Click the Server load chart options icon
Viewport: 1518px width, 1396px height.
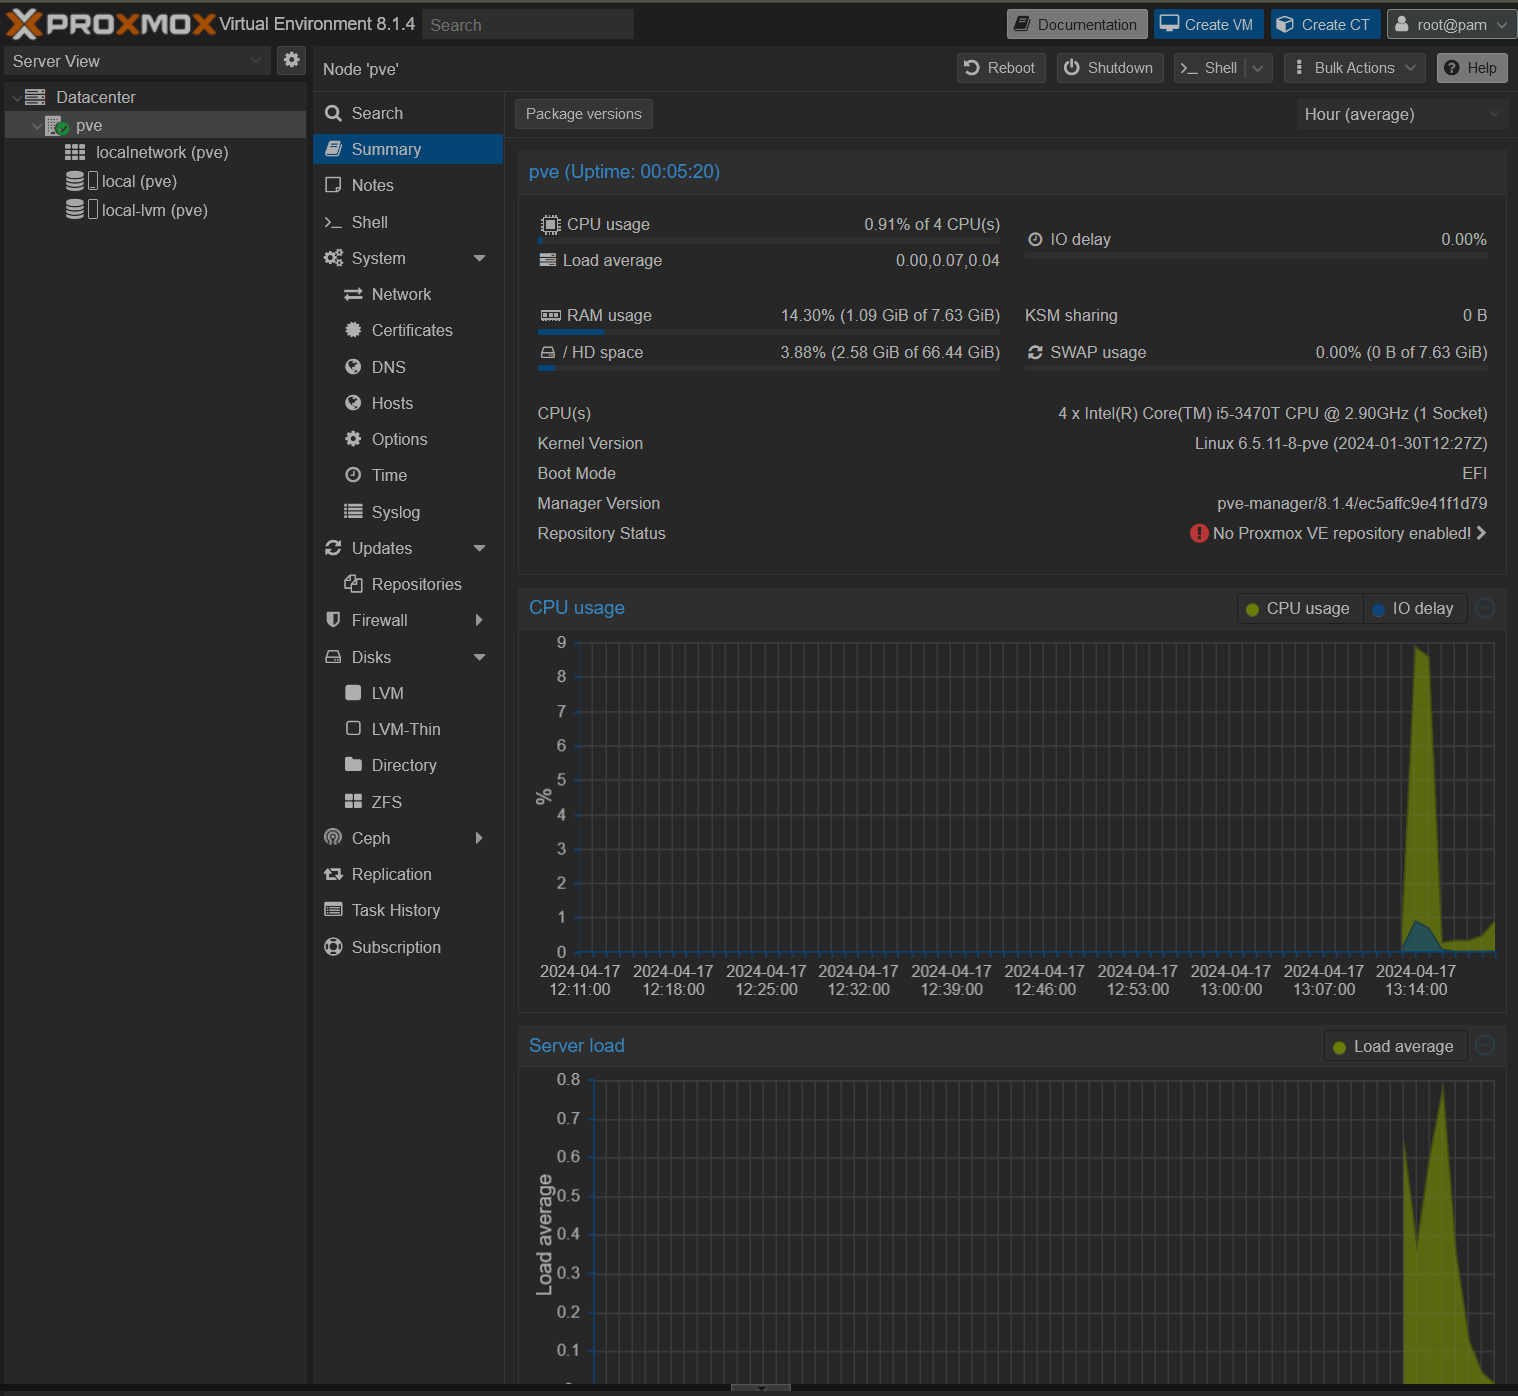click(1485, 1045)
